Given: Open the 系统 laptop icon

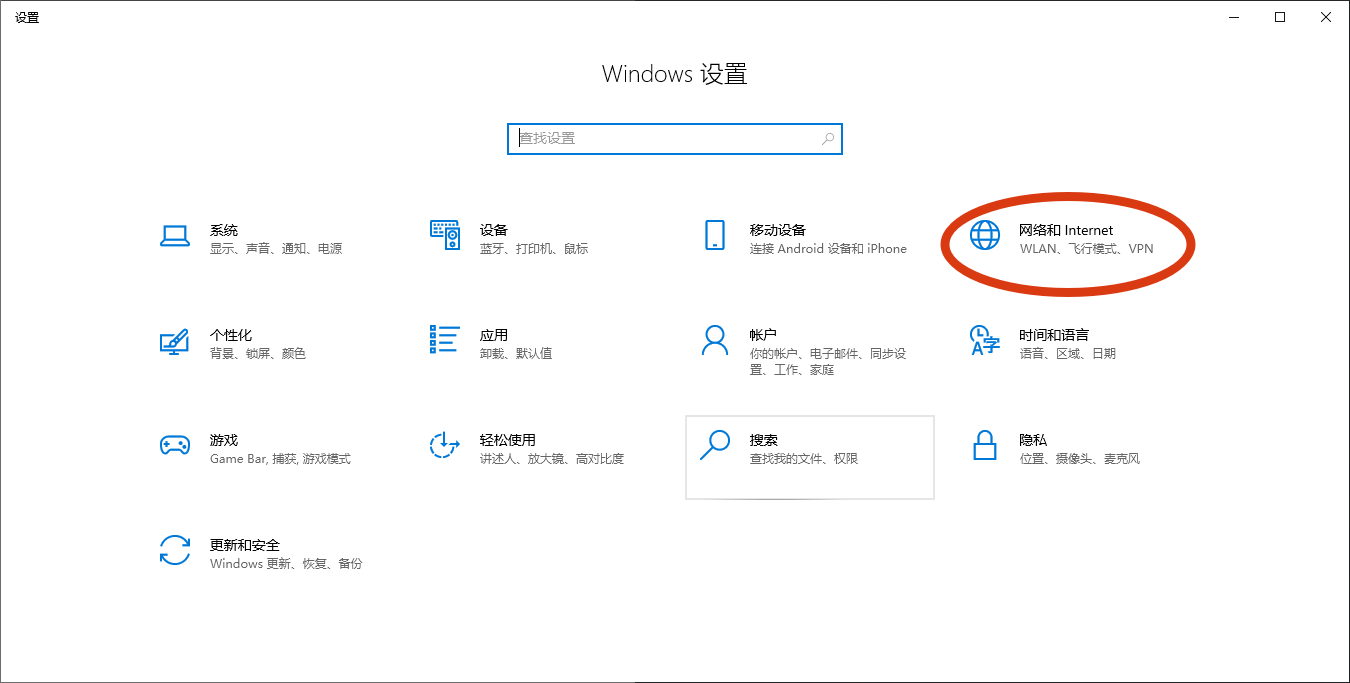Looking at the screenshot, I should tap(175, 236).
